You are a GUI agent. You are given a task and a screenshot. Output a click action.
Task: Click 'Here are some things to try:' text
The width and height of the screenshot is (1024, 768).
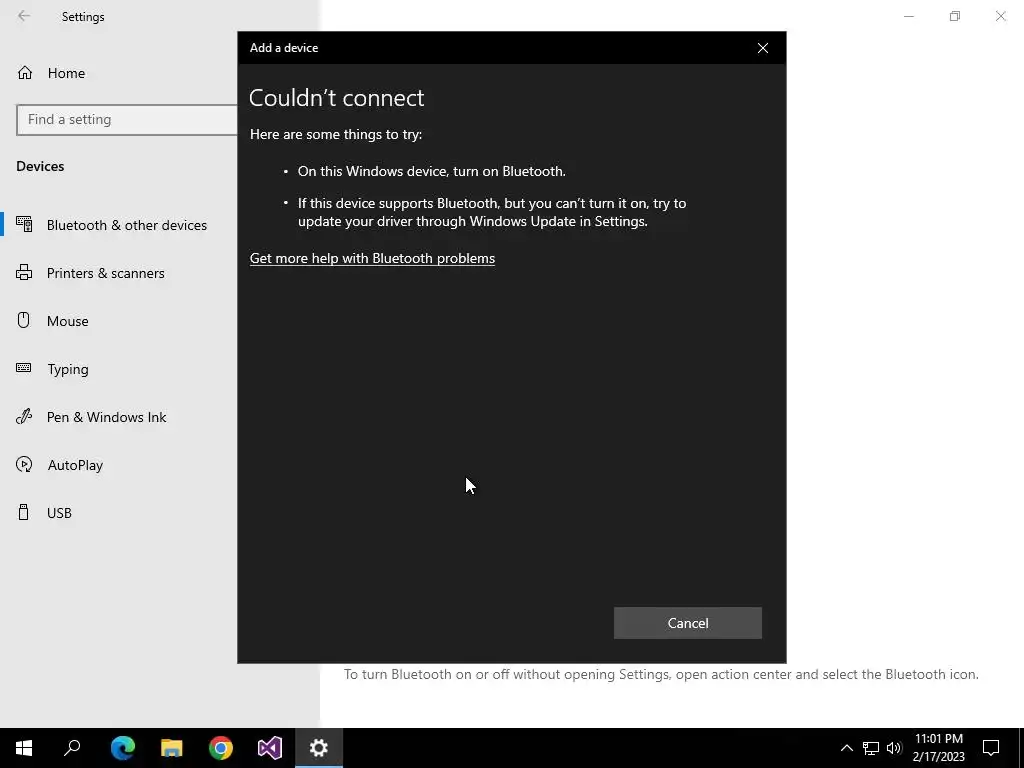[x=336, y=135]
